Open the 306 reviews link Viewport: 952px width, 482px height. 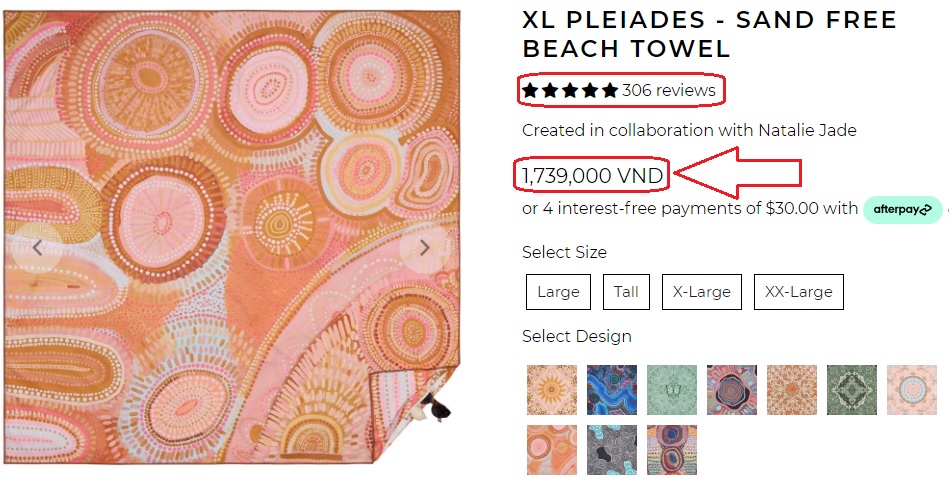(x=669, y=90)
